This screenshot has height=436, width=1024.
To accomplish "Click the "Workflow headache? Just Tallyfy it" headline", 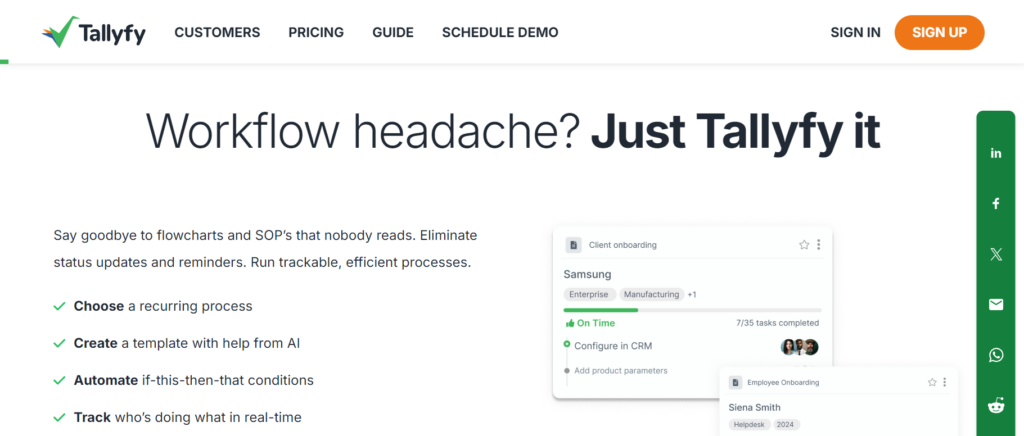I will tap(513, 132).
